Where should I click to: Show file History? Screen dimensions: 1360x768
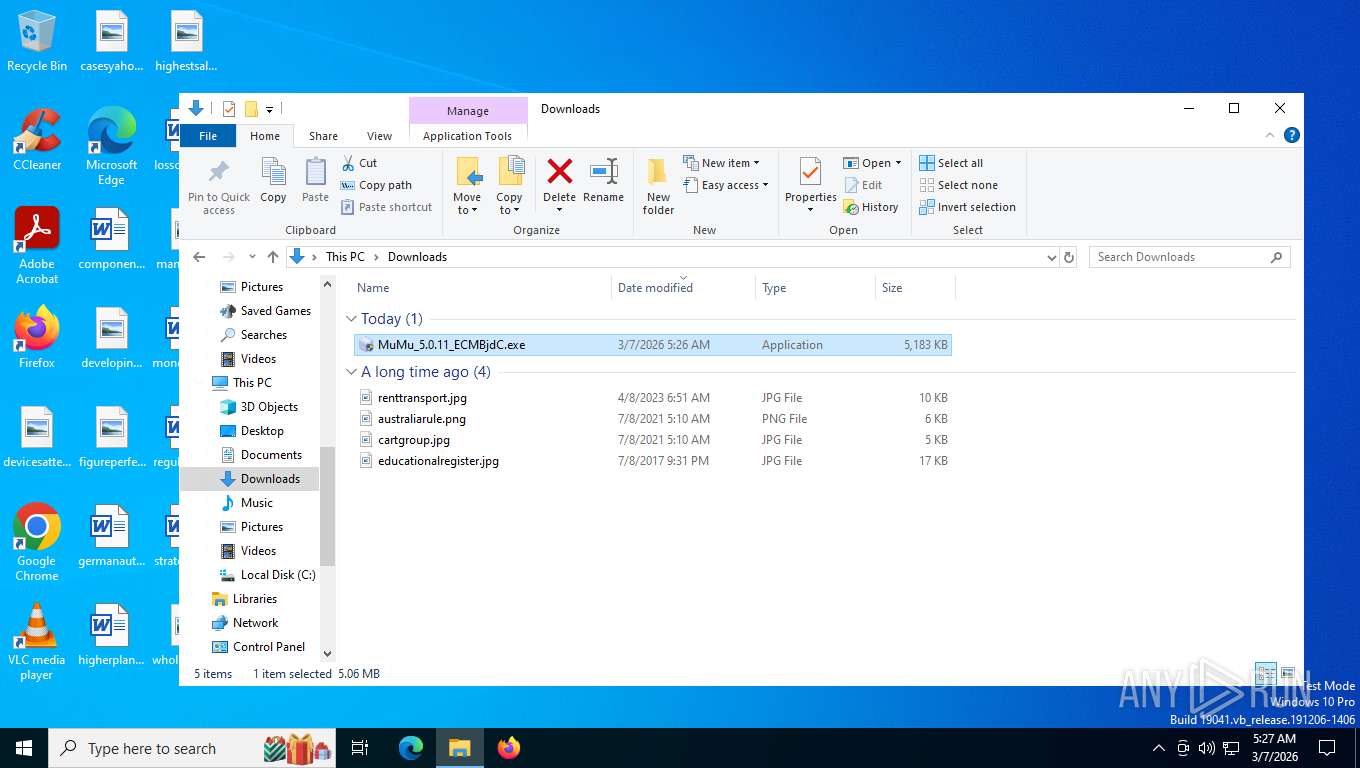tap(871, 207)
